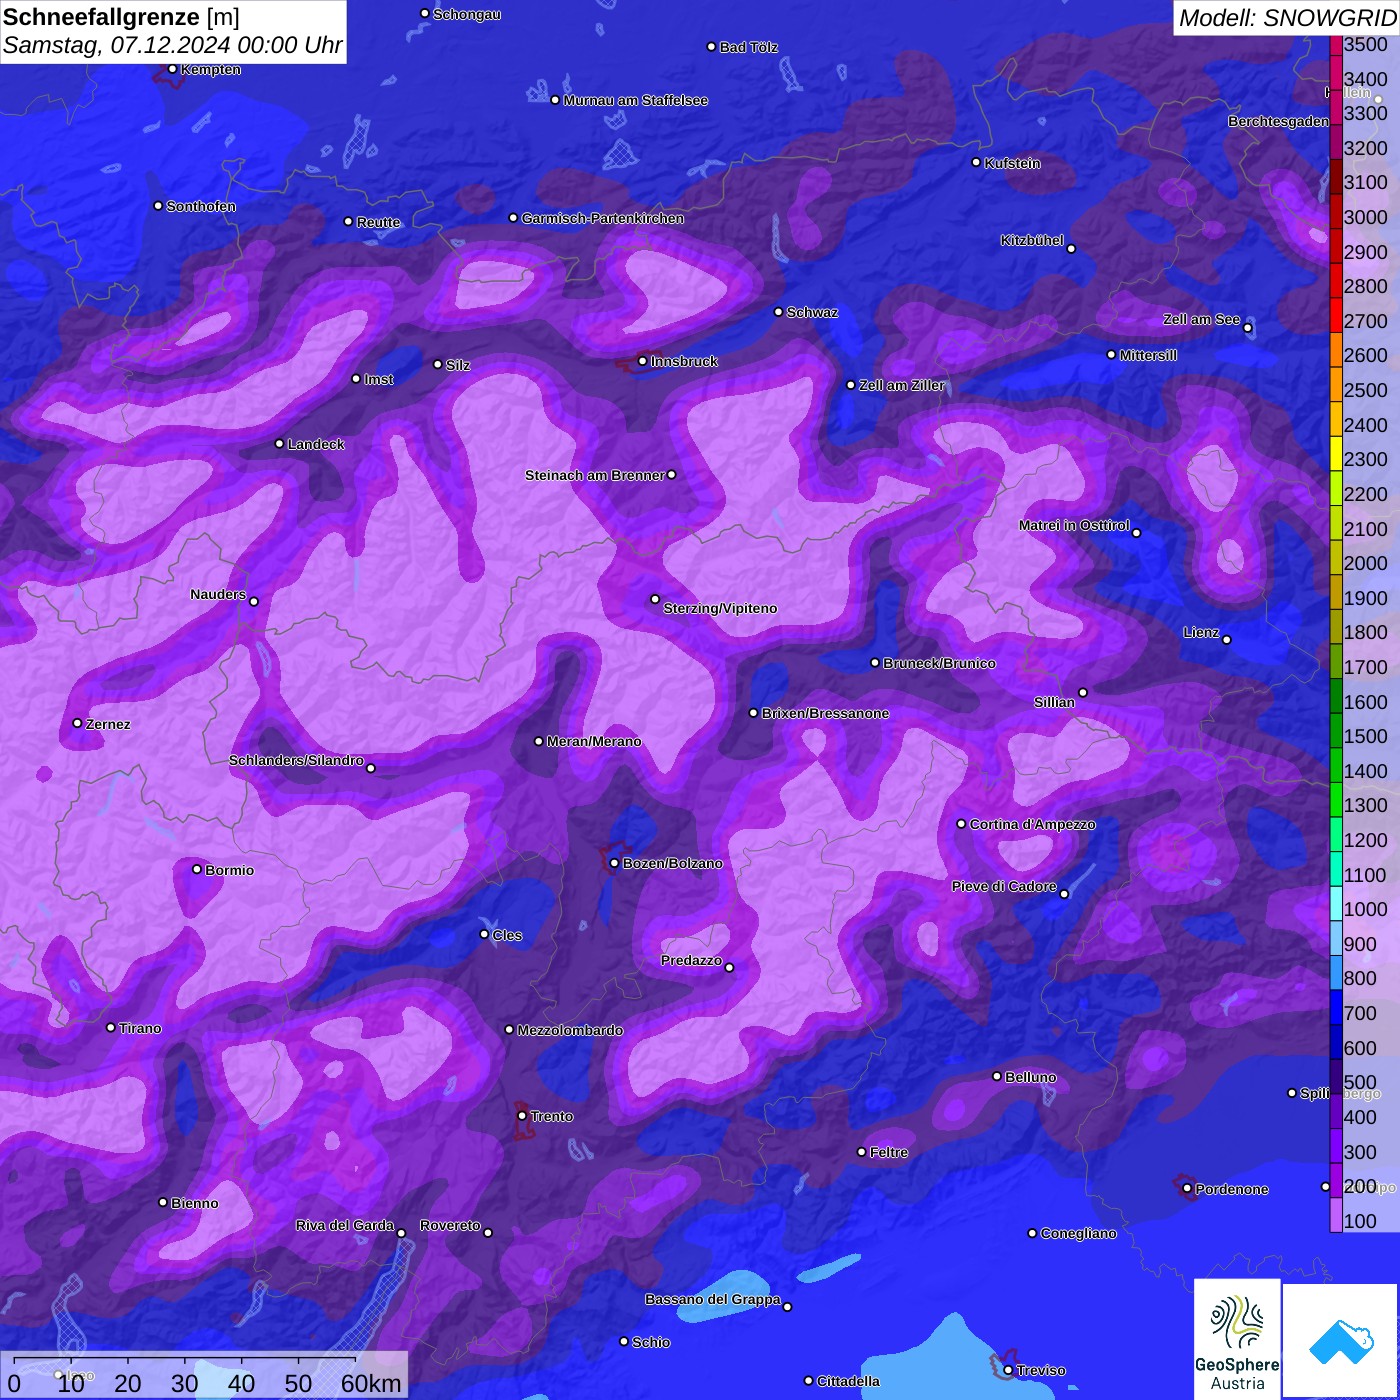Viewport: 1400px width, 1400px height.
Task: Click the Pordenone city marker
Action: click(x=1187, y=1188)
